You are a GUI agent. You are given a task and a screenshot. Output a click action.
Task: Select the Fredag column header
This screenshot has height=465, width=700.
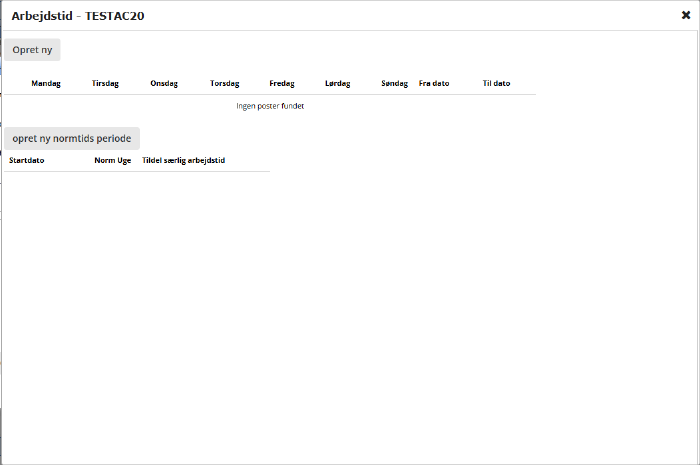pyautogui.click(x=282, y=84)
